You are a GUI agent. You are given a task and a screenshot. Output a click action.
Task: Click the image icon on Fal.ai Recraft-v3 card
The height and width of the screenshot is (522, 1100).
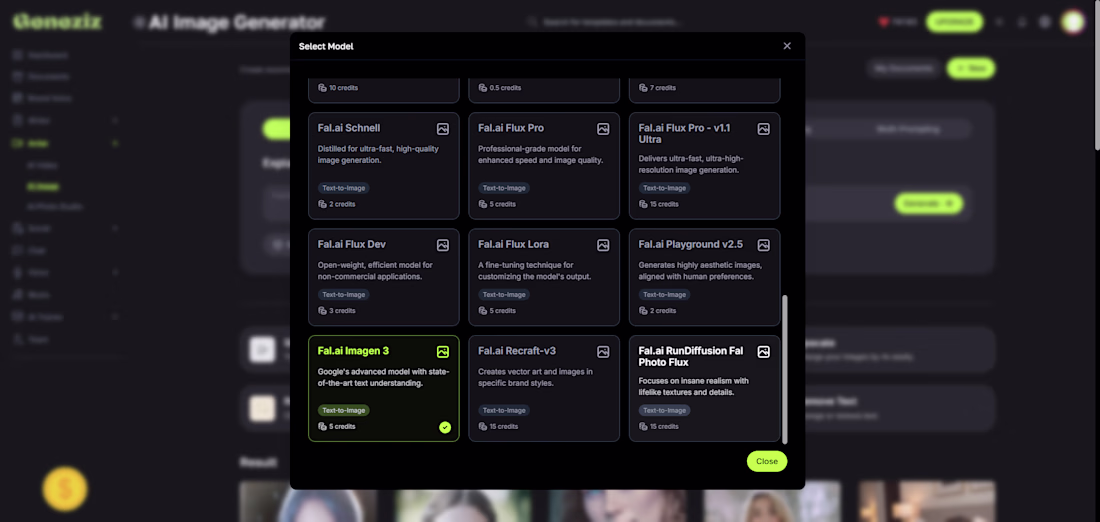603,352
